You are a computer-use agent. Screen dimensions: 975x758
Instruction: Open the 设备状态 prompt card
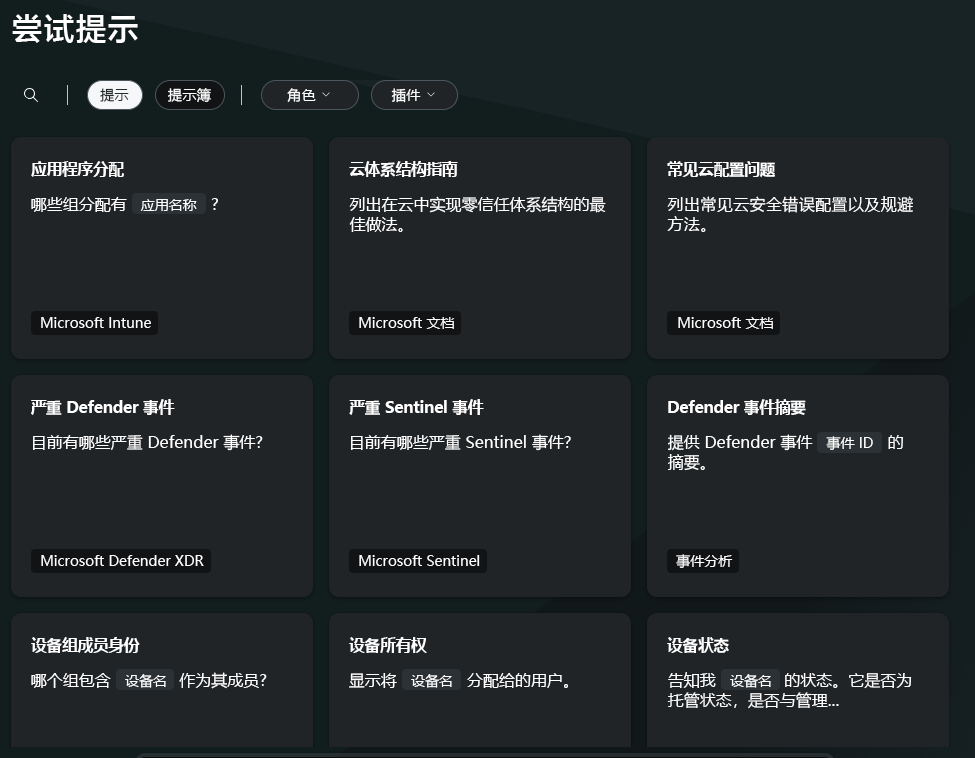pyautogui.click(x=798, y=680)
